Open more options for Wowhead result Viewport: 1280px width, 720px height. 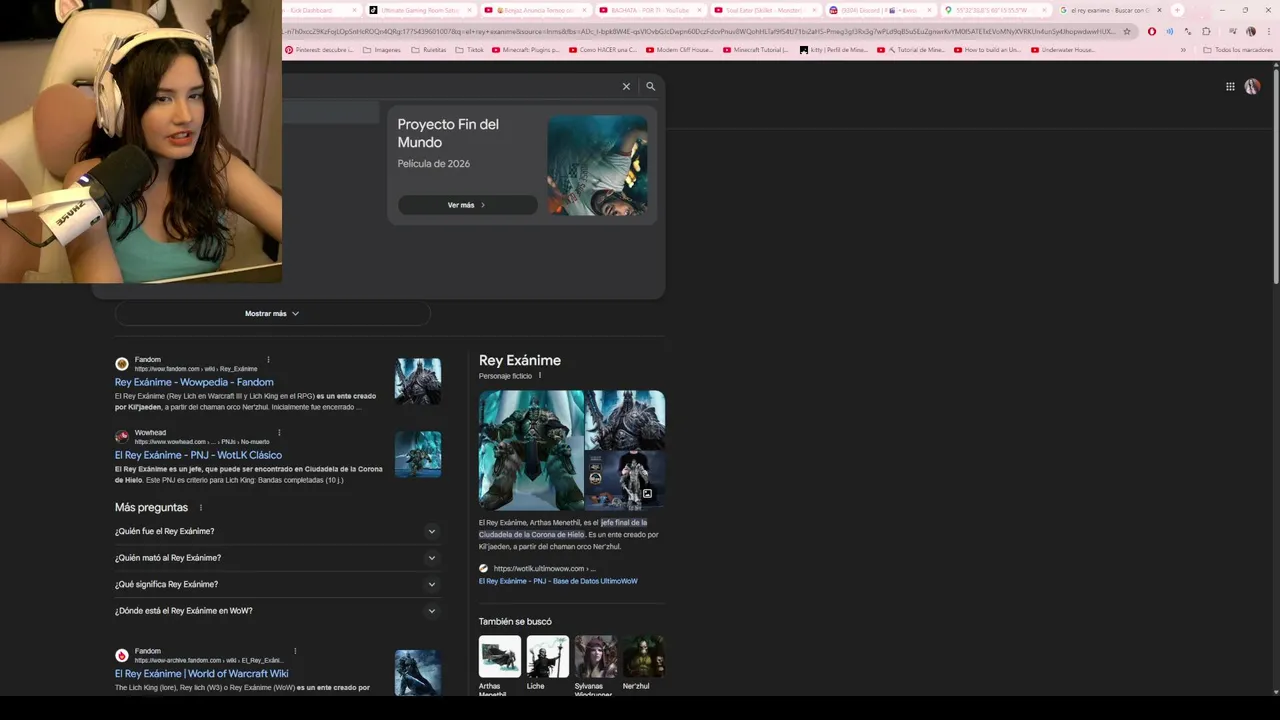279,433
